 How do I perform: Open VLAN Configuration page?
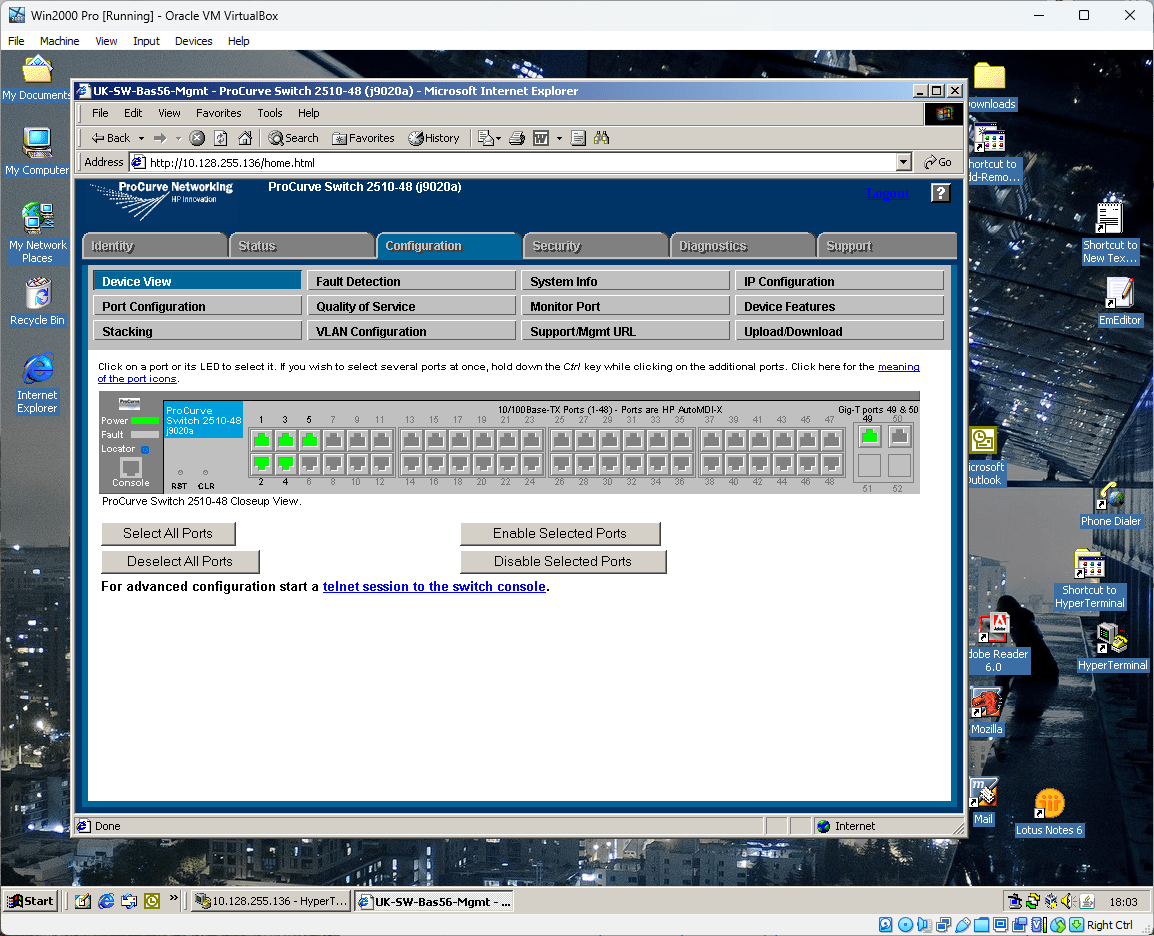(411, 331)
